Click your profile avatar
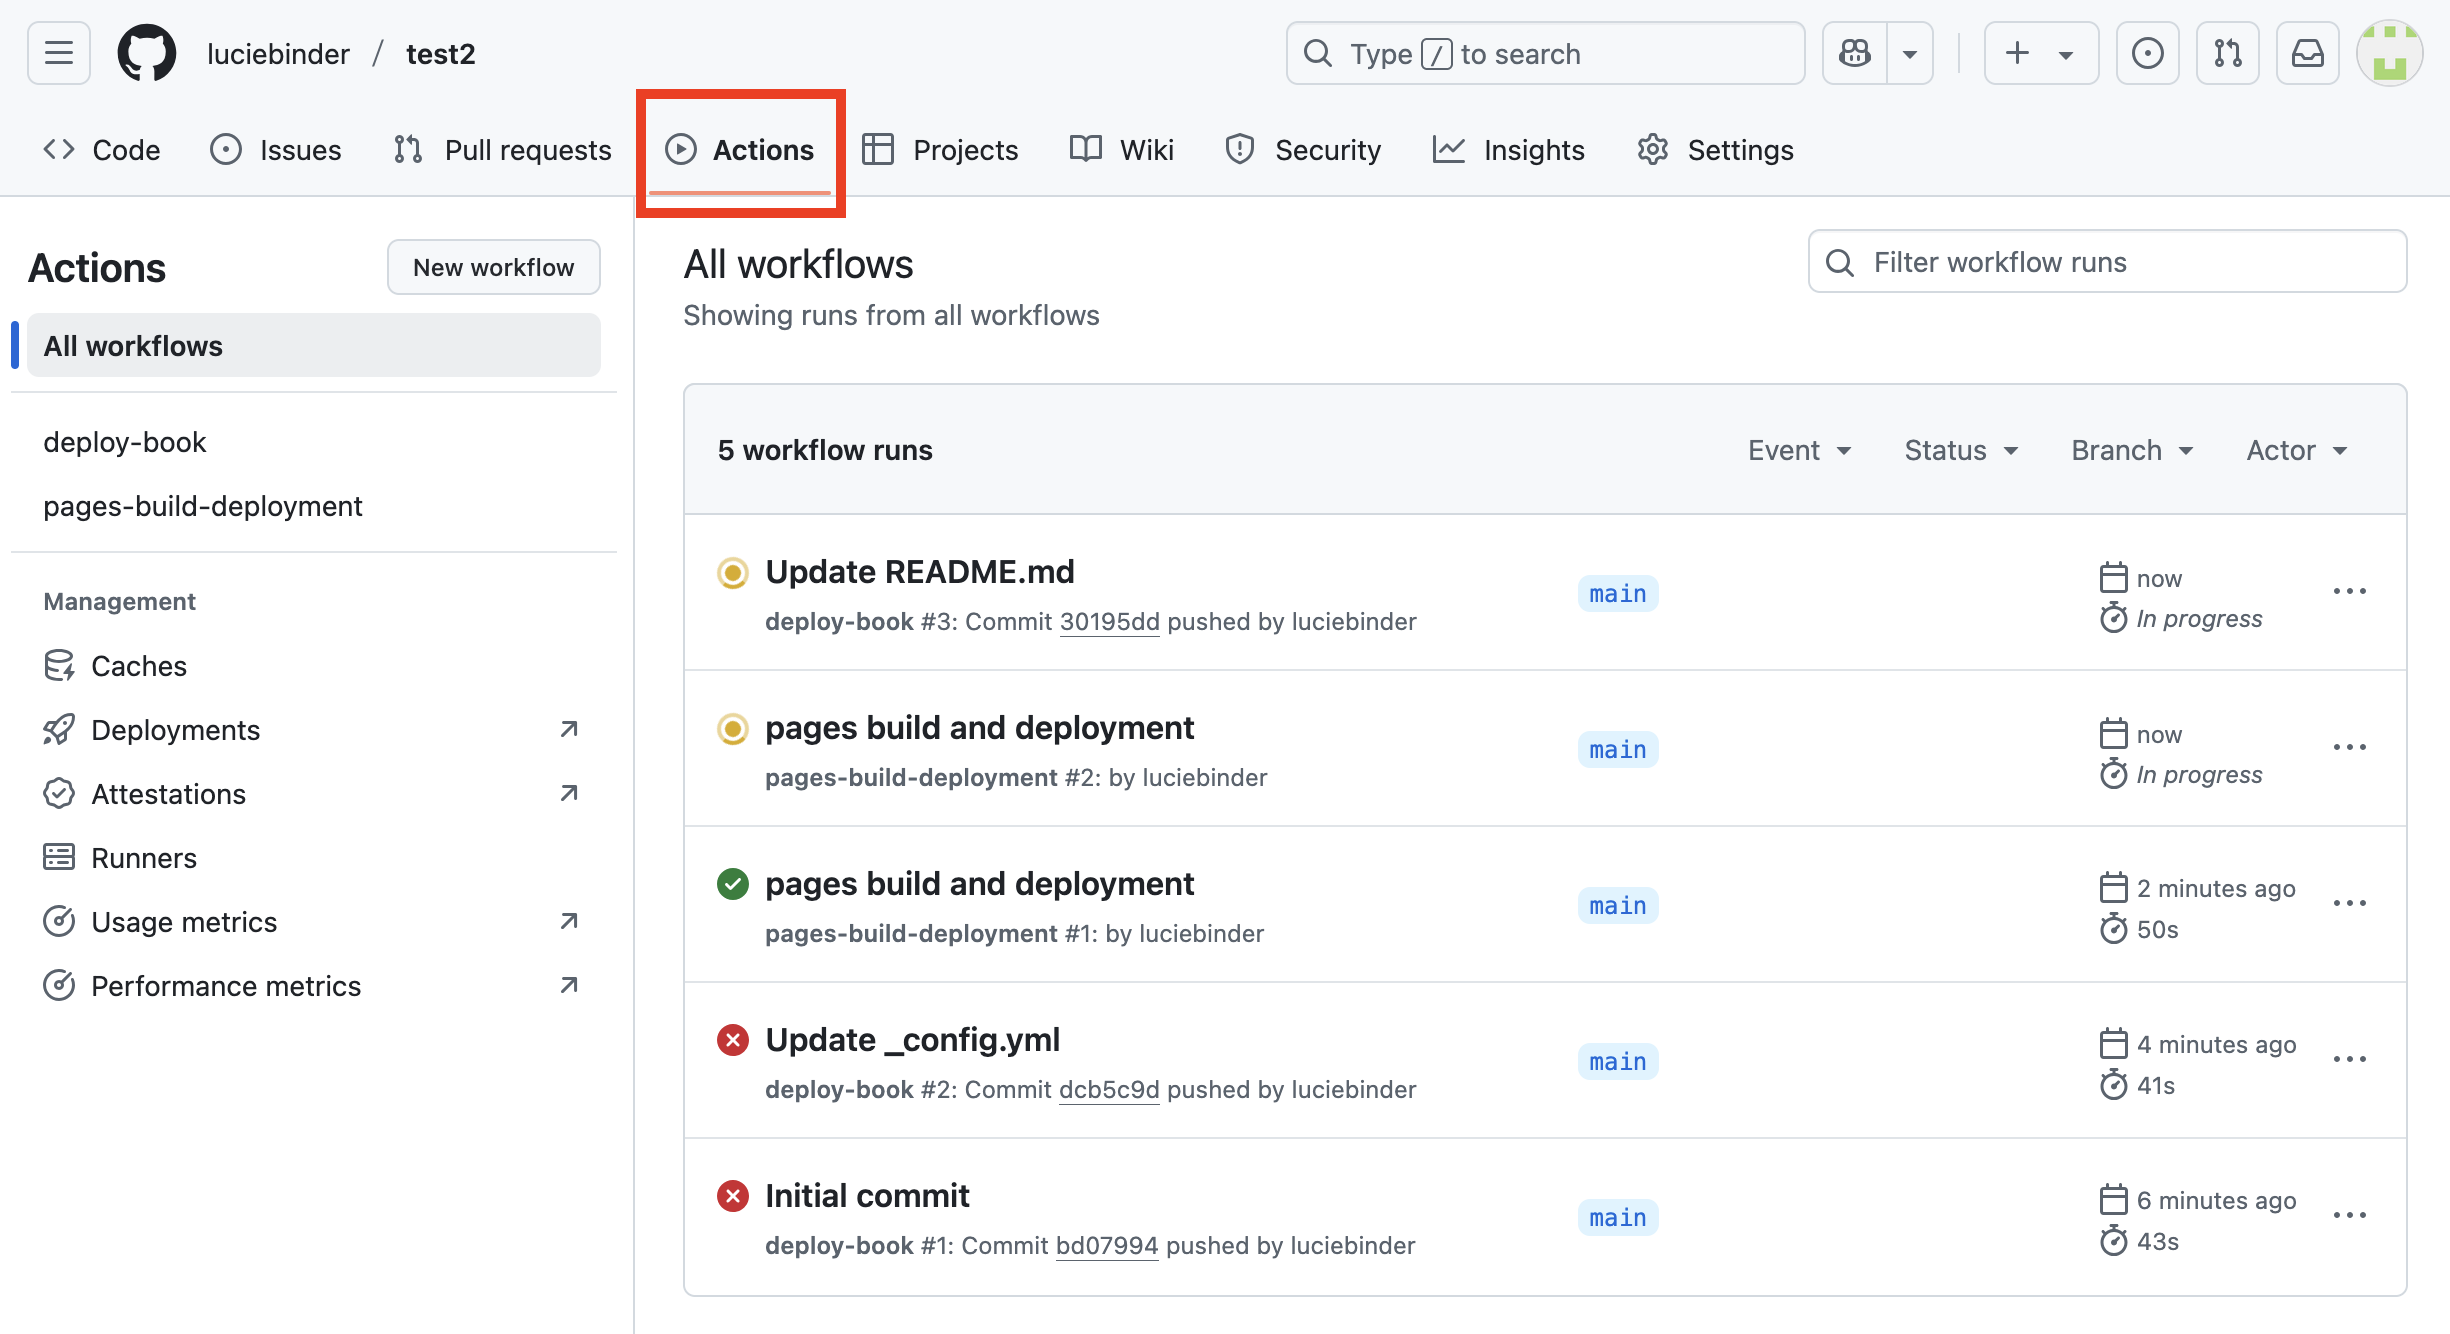Image resolution: width=2450 pixels, height=1334 pixels. [x=2390, y=52]
